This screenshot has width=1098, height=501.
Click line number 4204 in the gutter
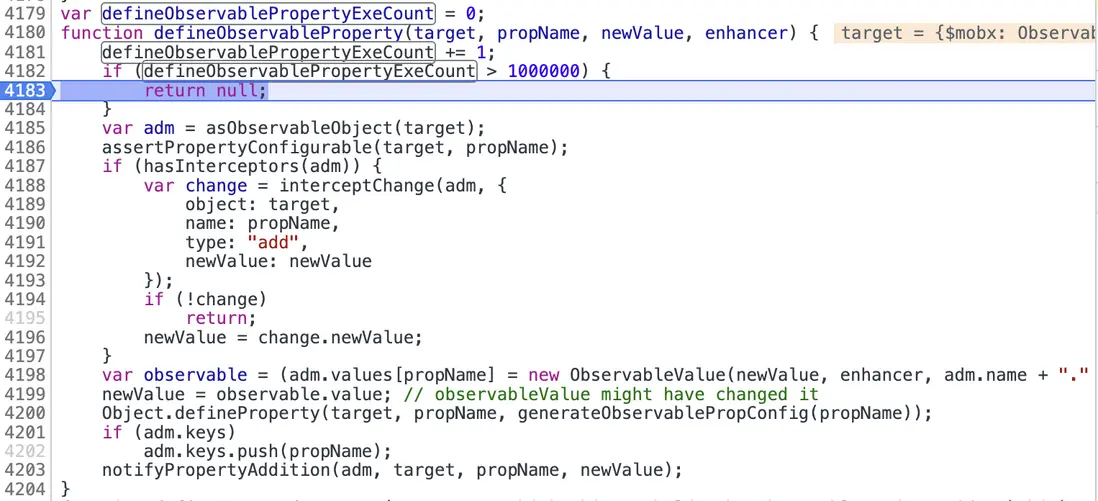coord(25,488)
